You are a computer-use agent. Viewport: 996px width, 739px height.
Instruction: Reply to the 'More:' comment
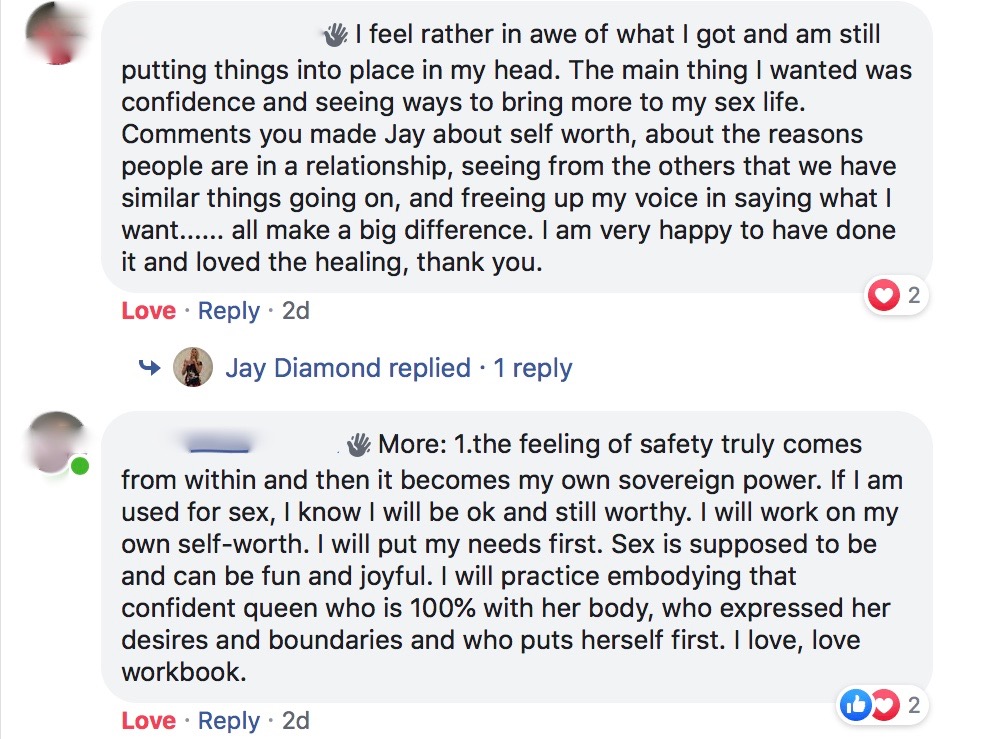coord(229,720)
